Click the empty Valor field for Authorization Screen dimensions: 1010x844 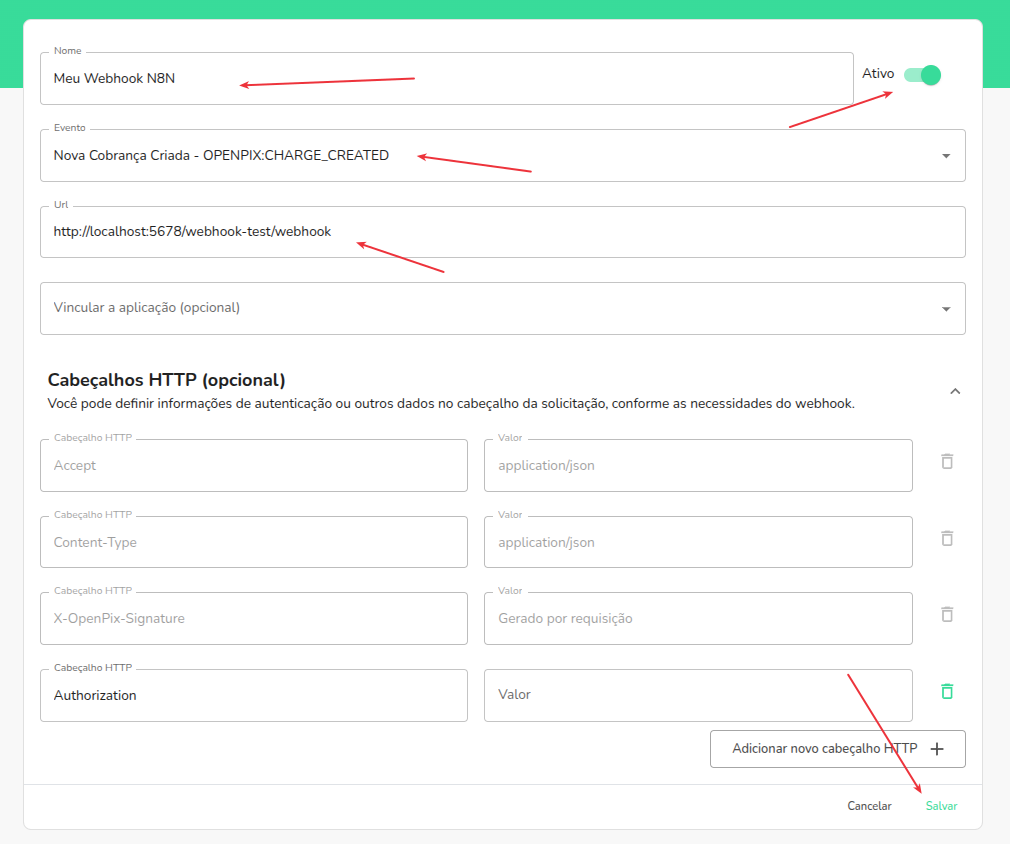697,695
